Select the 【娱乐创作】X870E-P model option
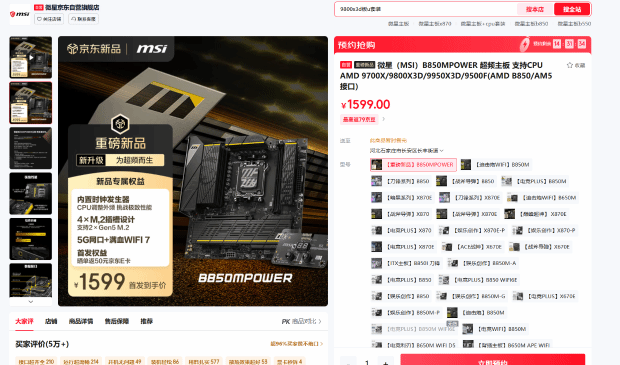The width and height of the screenshot is (620, 365). point(473,230)
